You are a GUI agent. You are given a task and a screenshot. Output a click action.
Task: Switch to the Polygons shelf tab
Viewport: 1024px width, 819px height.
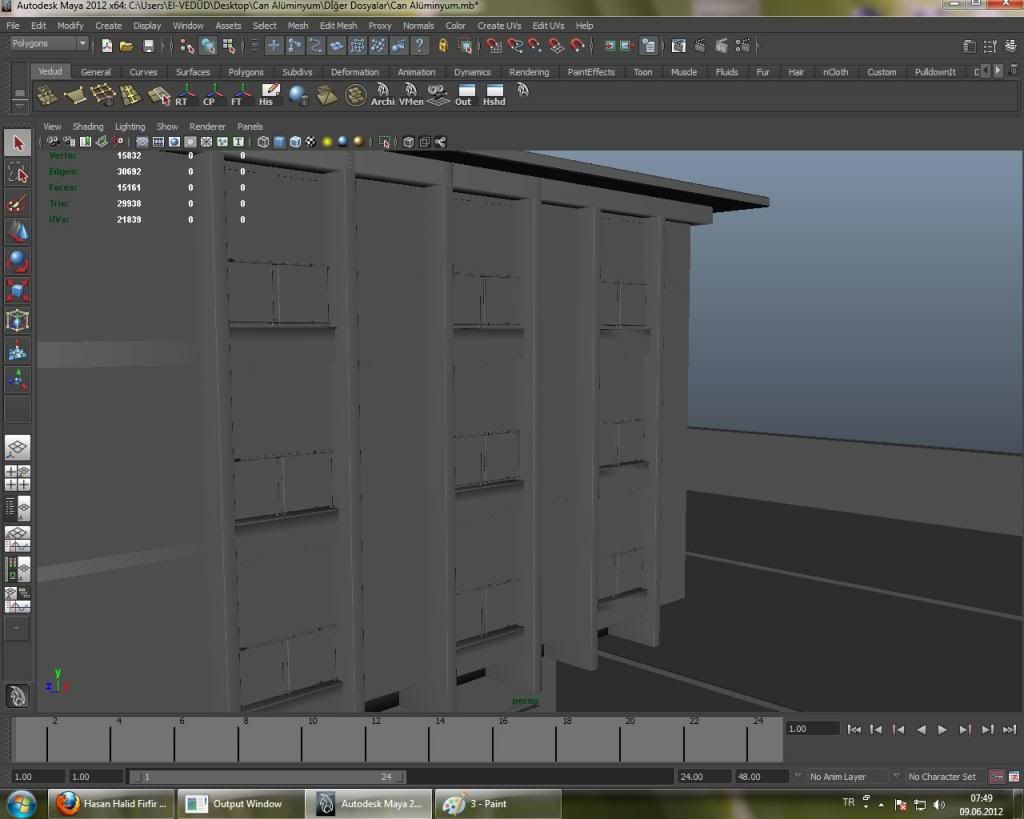coord(246,72)
